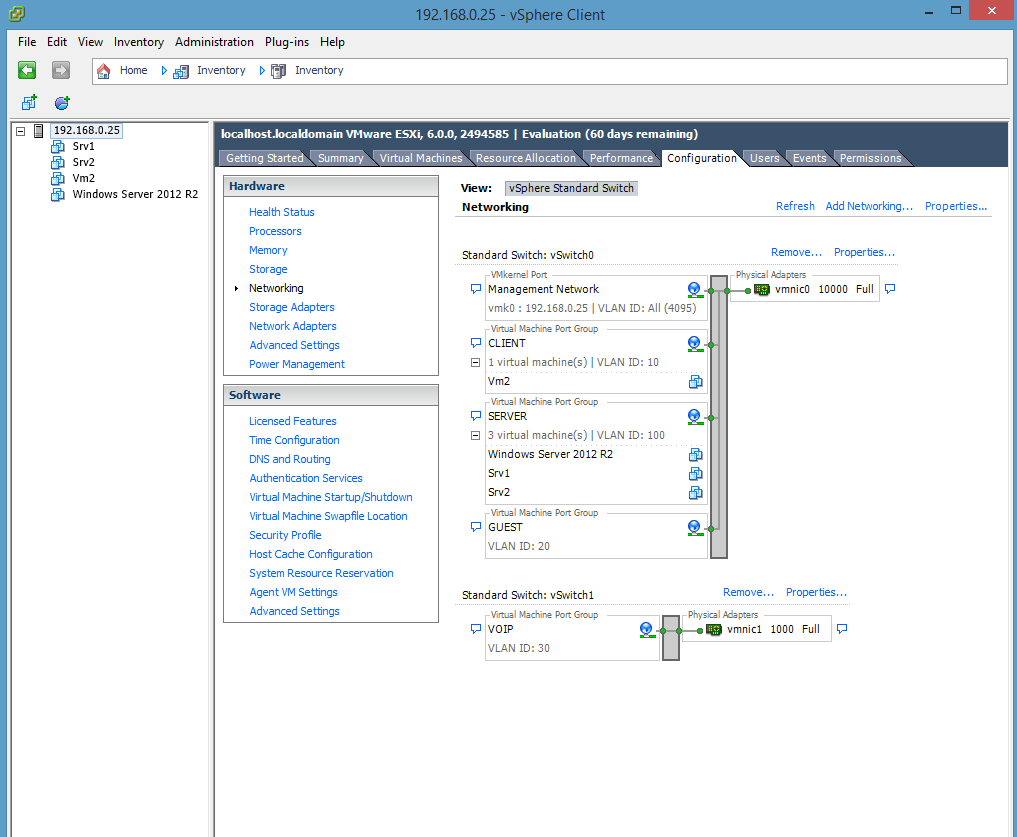Open the Network Adapters hardware link
Viewport: 1017px width, 837px height.
point(293,326)
